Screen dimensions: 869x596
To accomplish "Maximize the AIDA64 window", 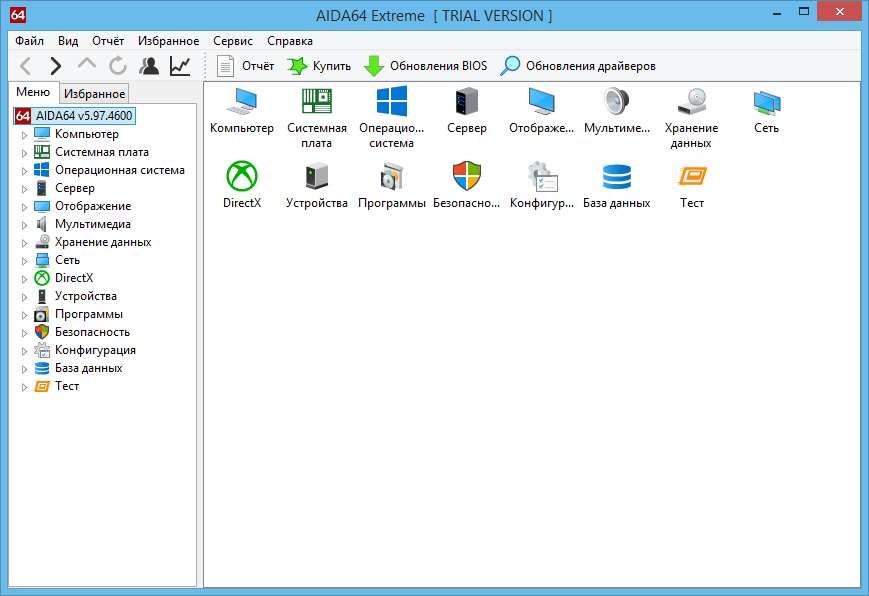I will (804, 12).
